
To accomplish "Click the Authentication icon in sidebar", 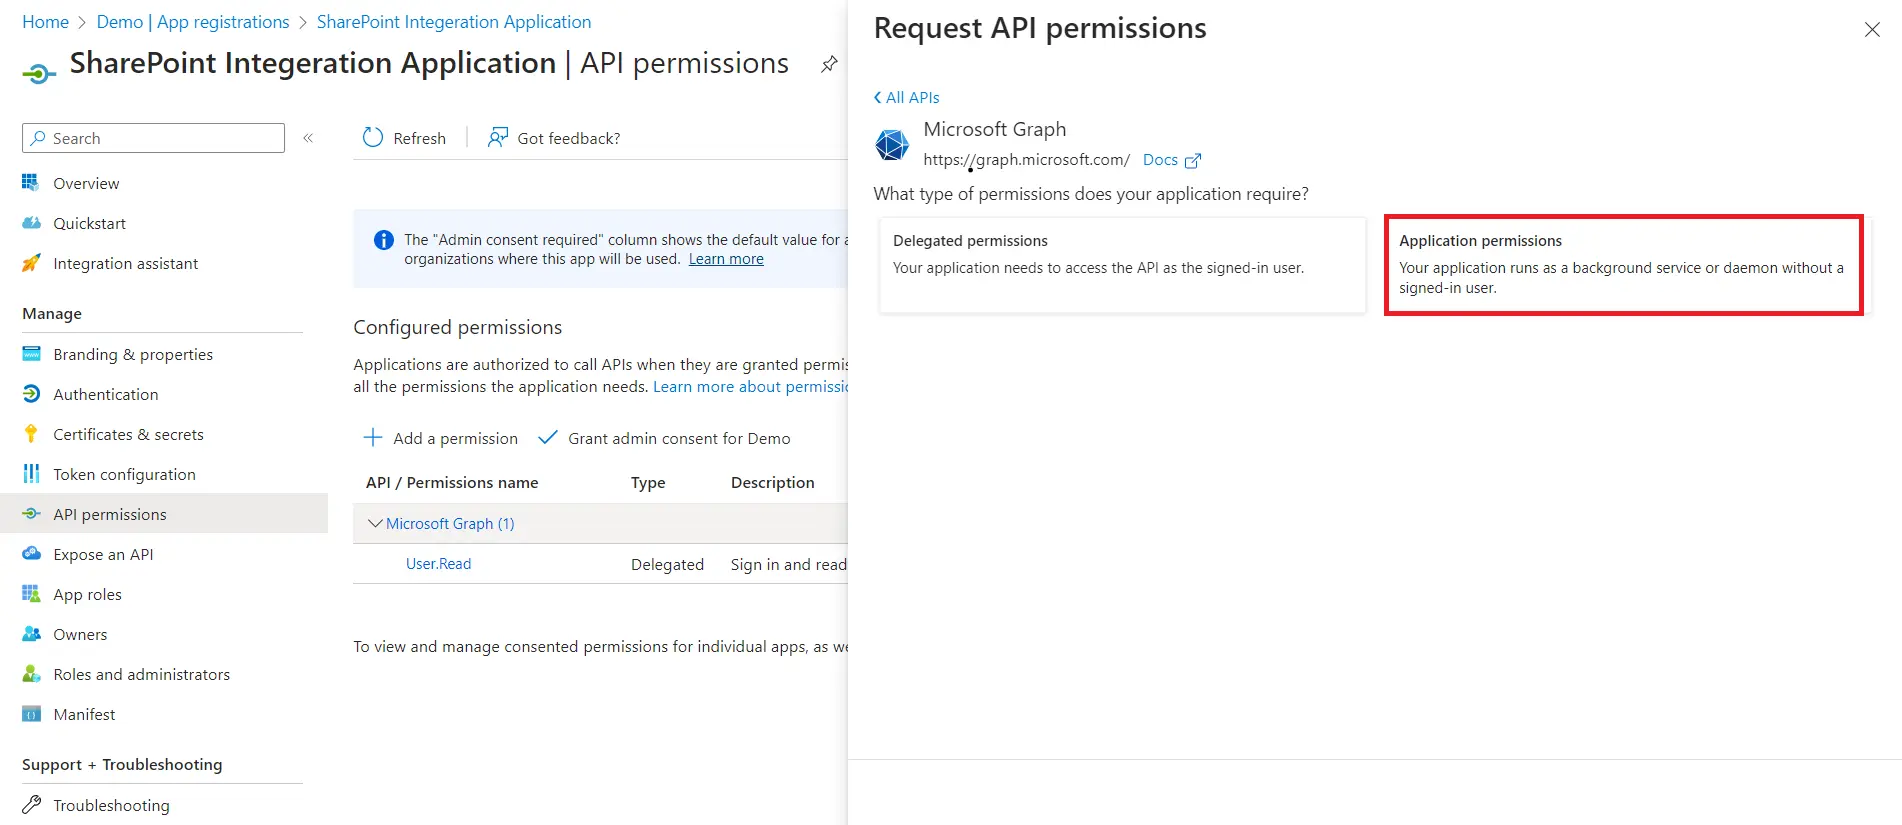I will 31,394.
